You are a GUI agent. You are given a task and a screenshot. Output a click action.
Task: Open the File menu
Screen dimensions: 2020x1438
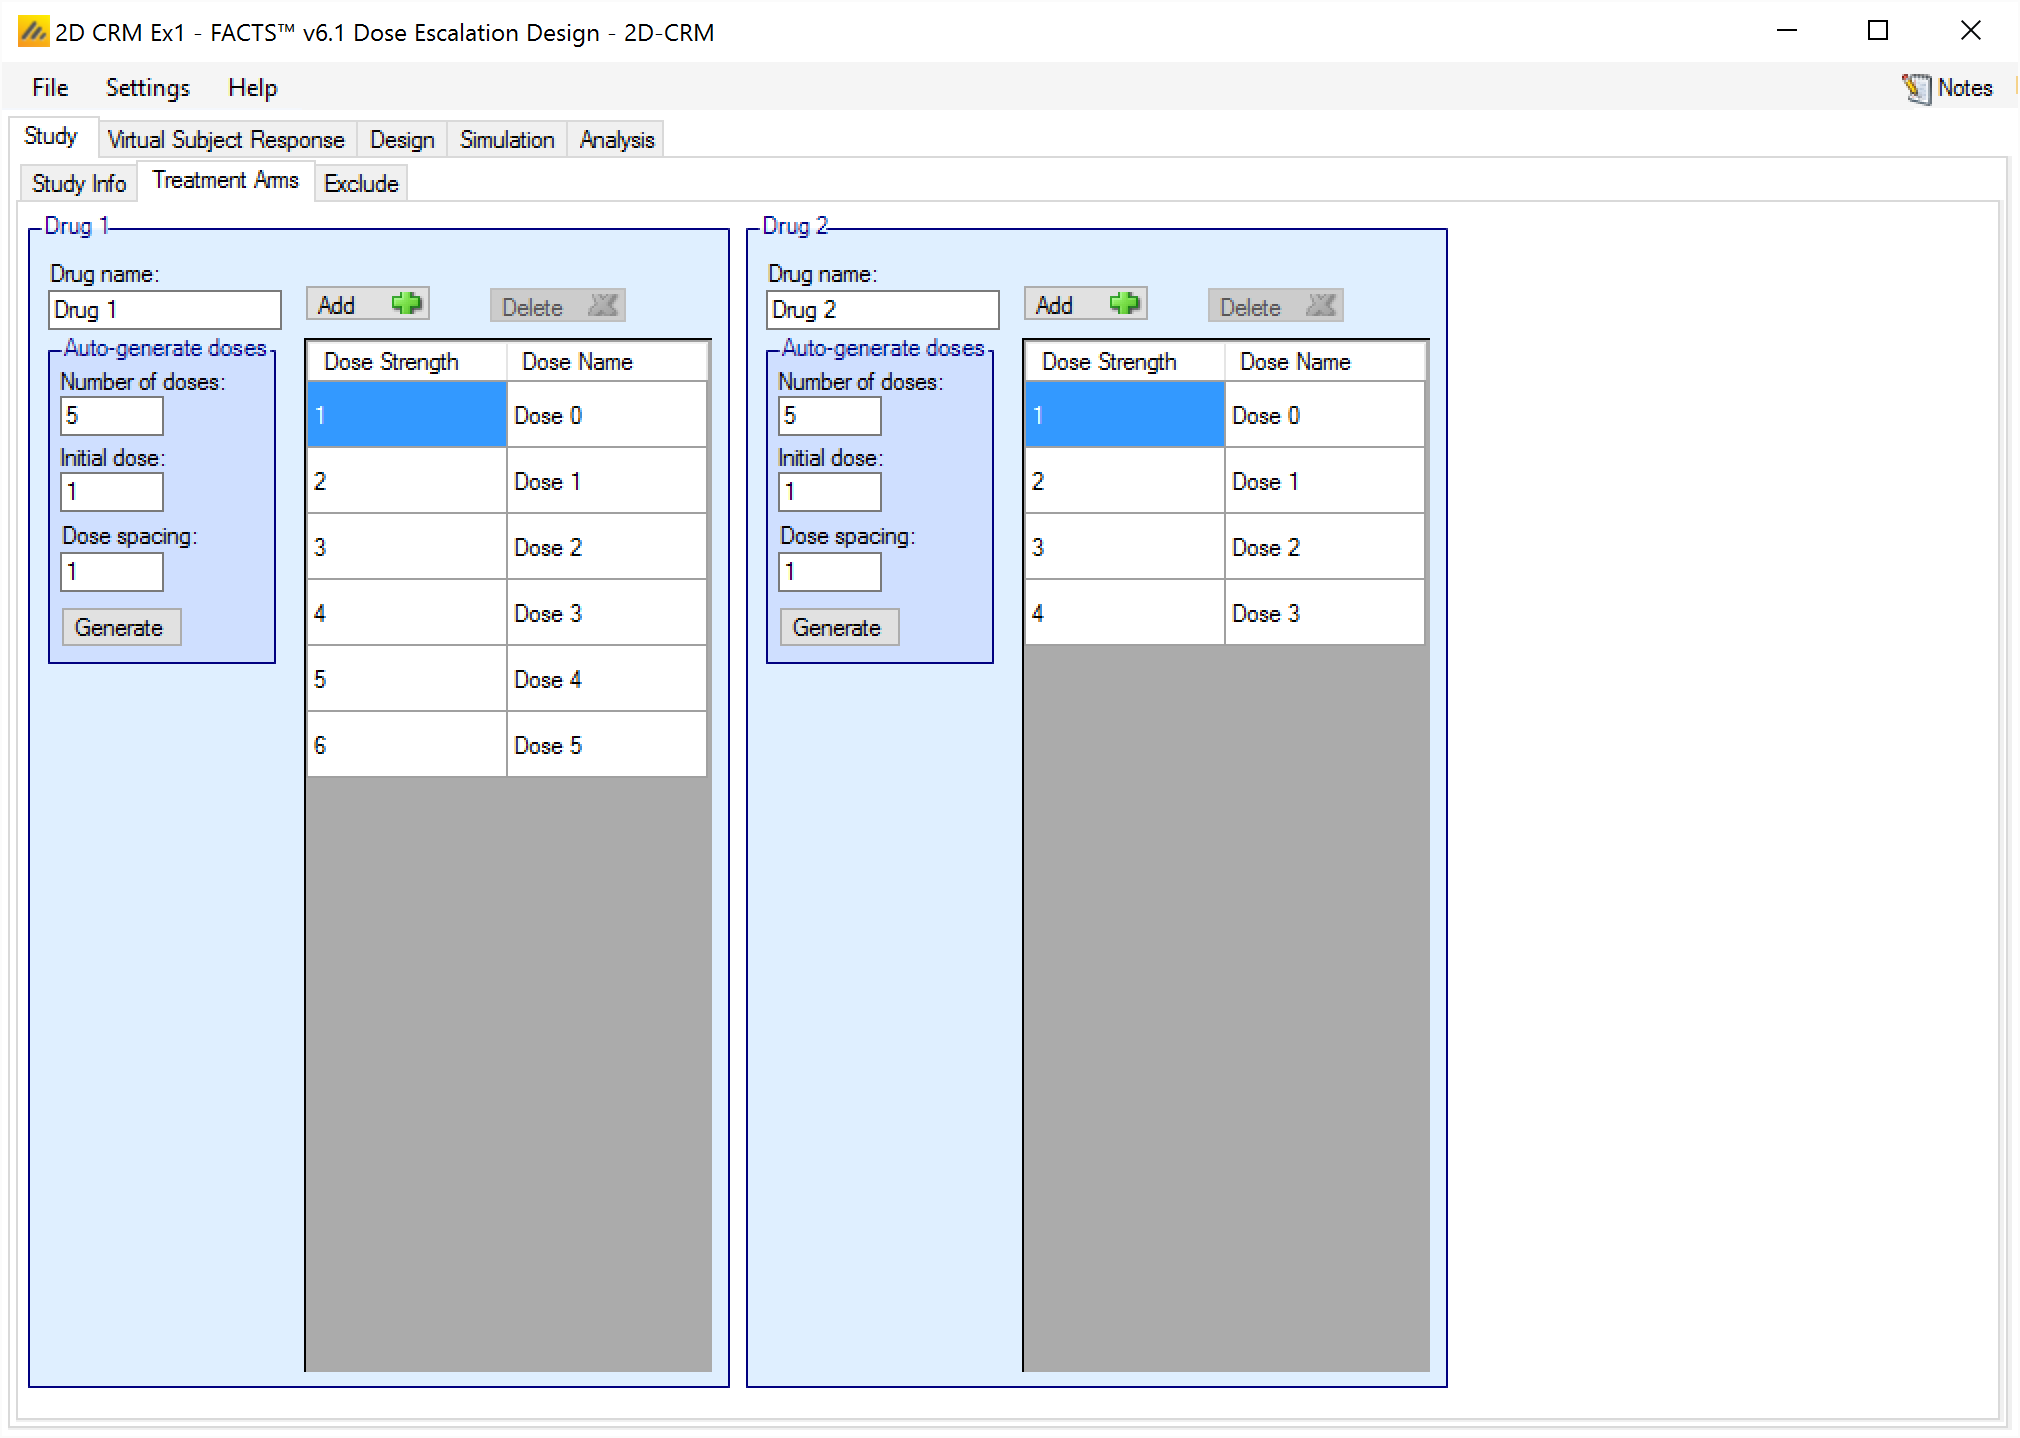(x=50, y=88)
